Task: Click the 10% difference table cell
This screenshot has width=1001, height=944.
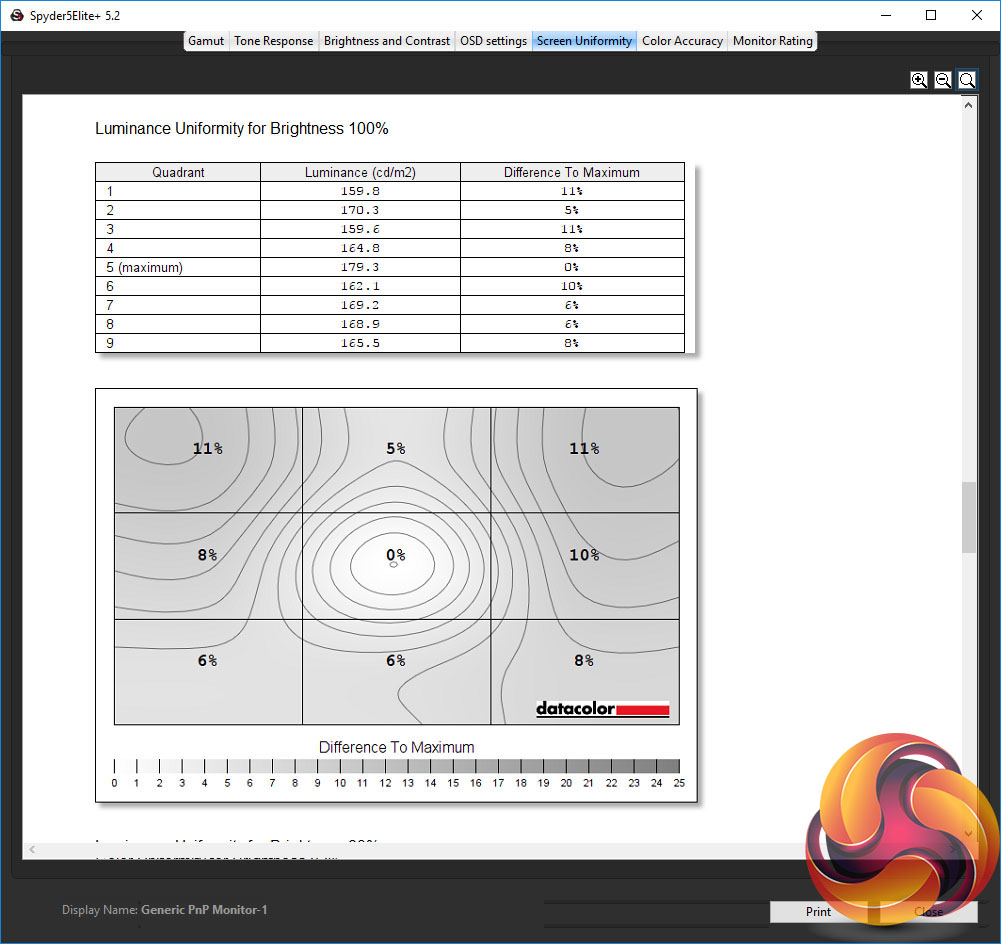Action: (x=571, y=286)
